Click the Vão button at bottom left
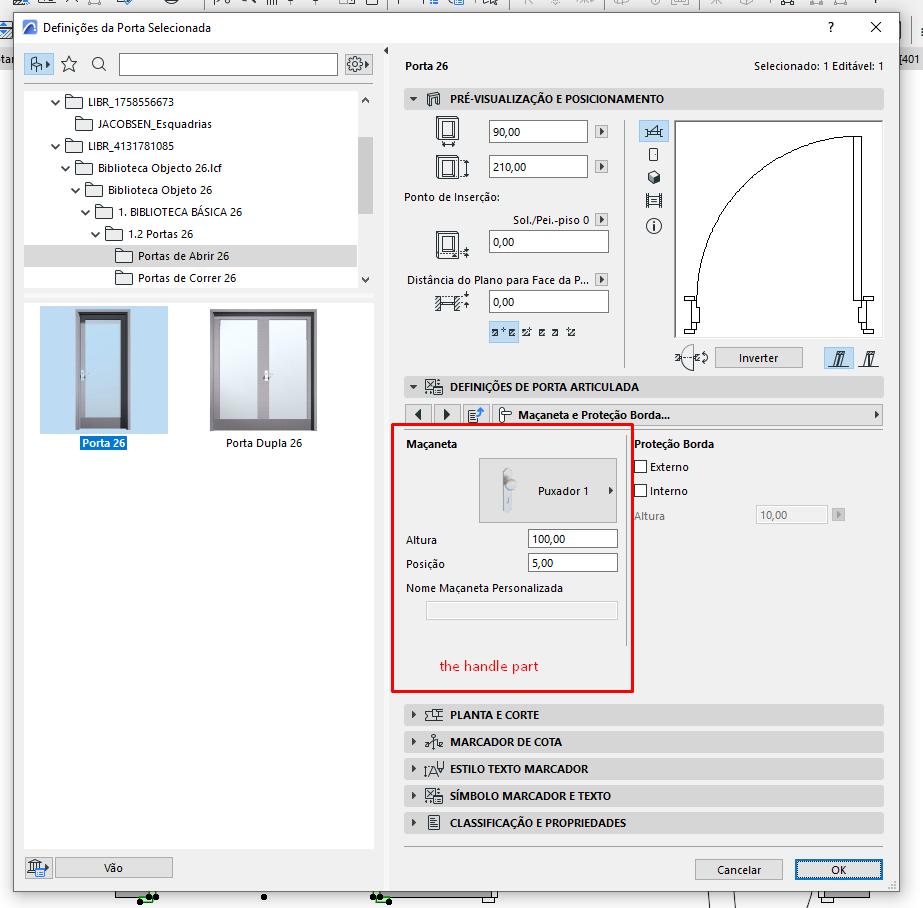This screenshot has height=908, width=923. pos(113,867)
